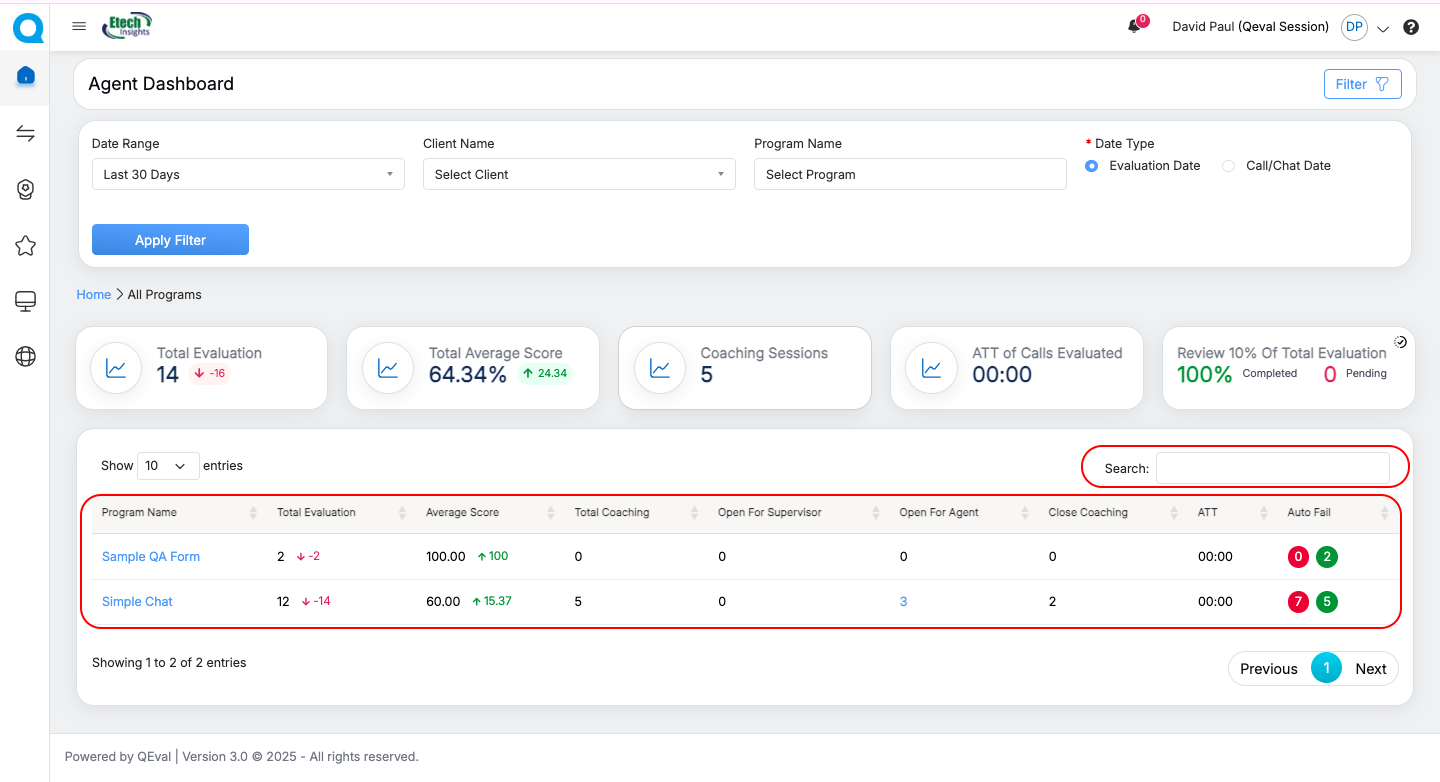Click into the table Search field

coord(1272,468)
